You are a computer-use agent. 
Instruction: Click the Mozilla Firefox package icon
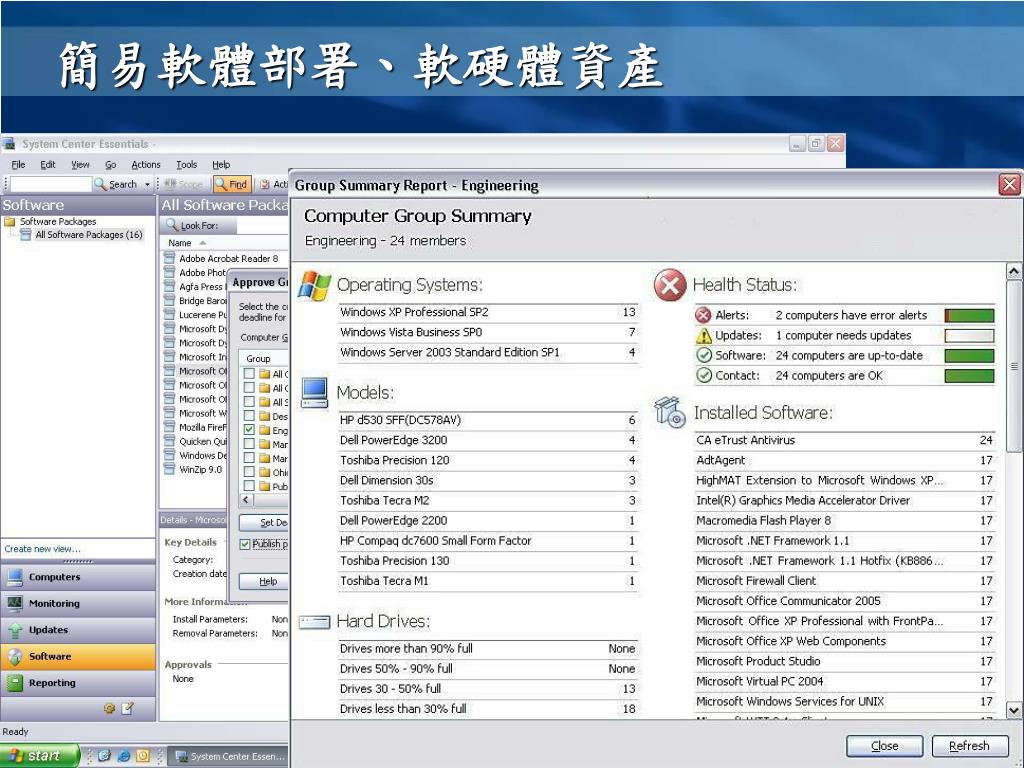[169, 427]
